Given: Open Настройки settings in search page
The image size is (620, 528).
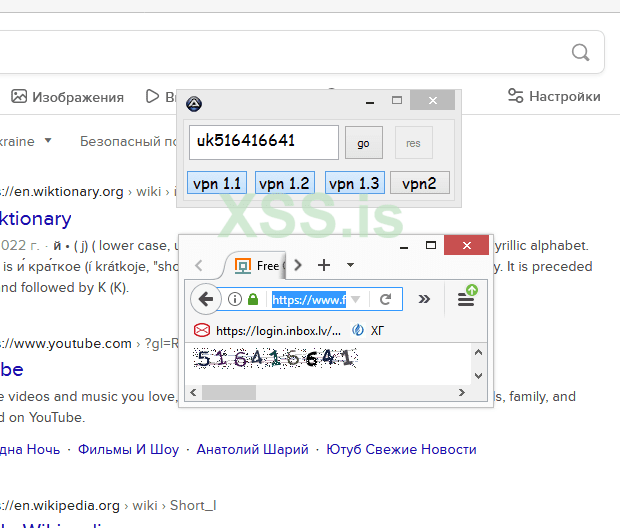Looking at the screenshot, I should (554, 96).
